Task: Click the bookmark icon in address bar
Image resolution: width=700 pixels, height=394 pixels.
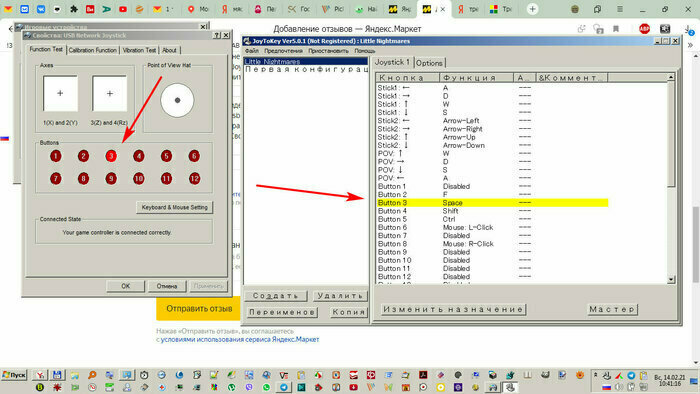Action: coord(616,29)
